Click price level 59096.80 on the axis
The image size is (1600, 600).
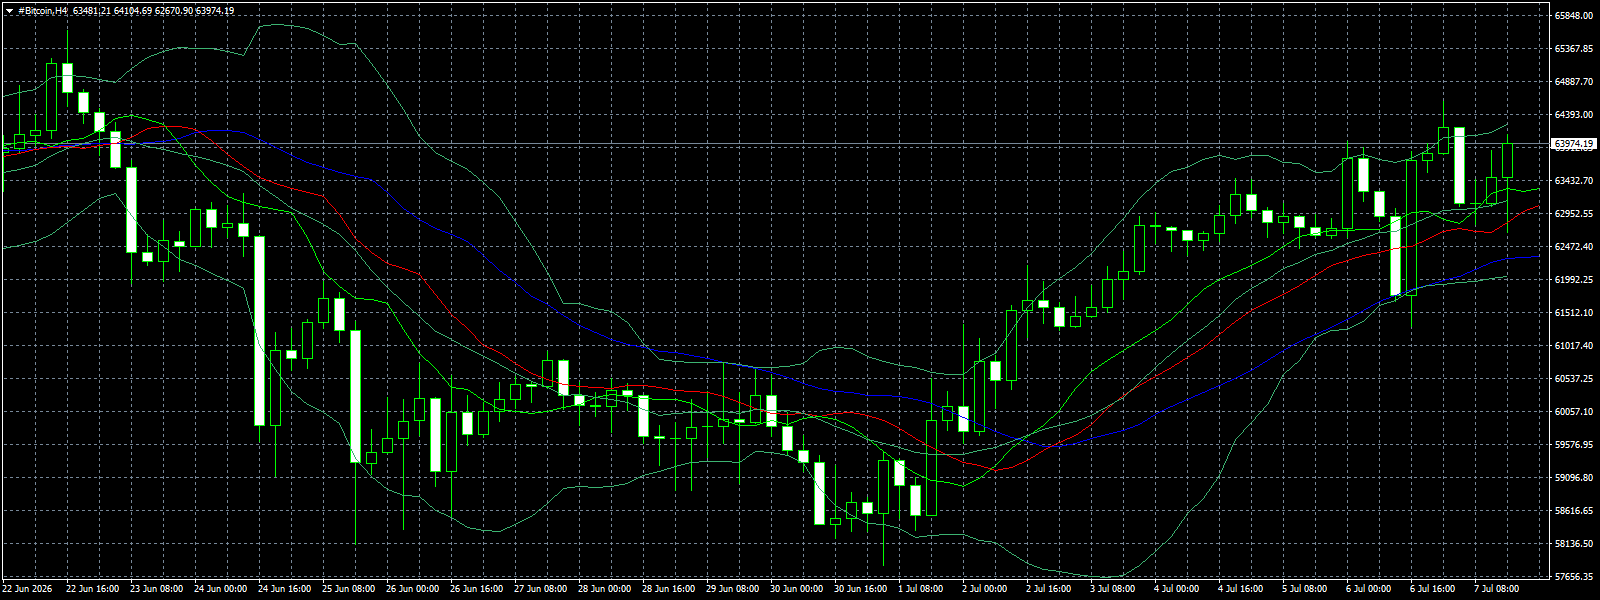tap(1574, 478)
